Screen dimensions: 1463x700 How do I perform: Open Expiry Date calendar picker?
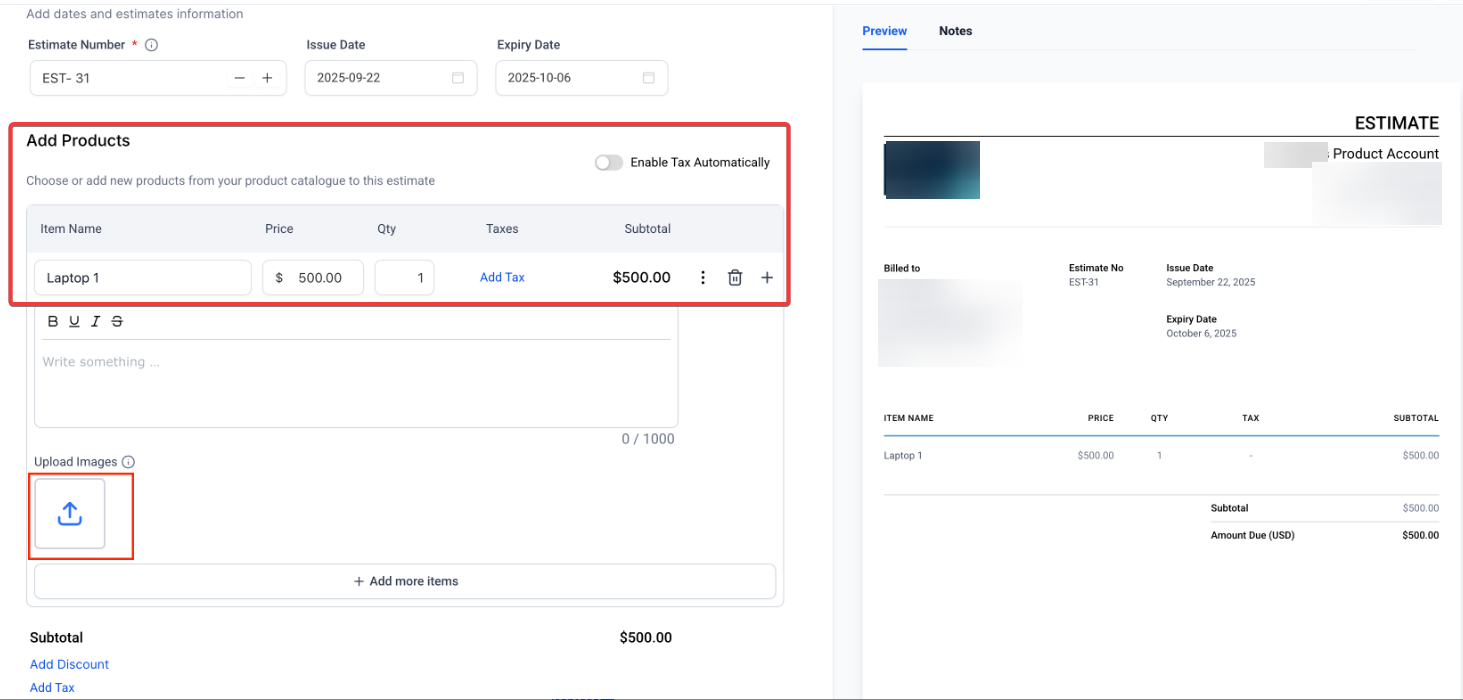pos(648,78)
